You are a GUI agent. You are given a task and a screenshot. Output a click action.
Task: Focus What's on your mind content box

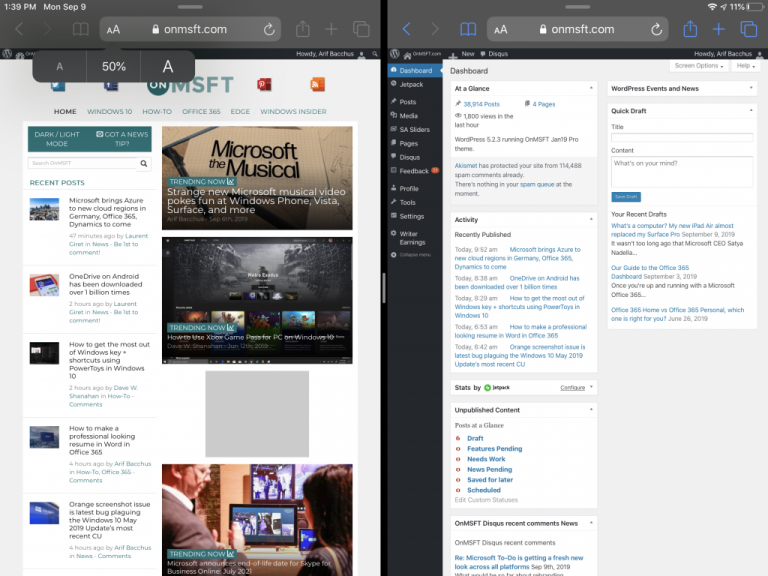click(682, 172)
